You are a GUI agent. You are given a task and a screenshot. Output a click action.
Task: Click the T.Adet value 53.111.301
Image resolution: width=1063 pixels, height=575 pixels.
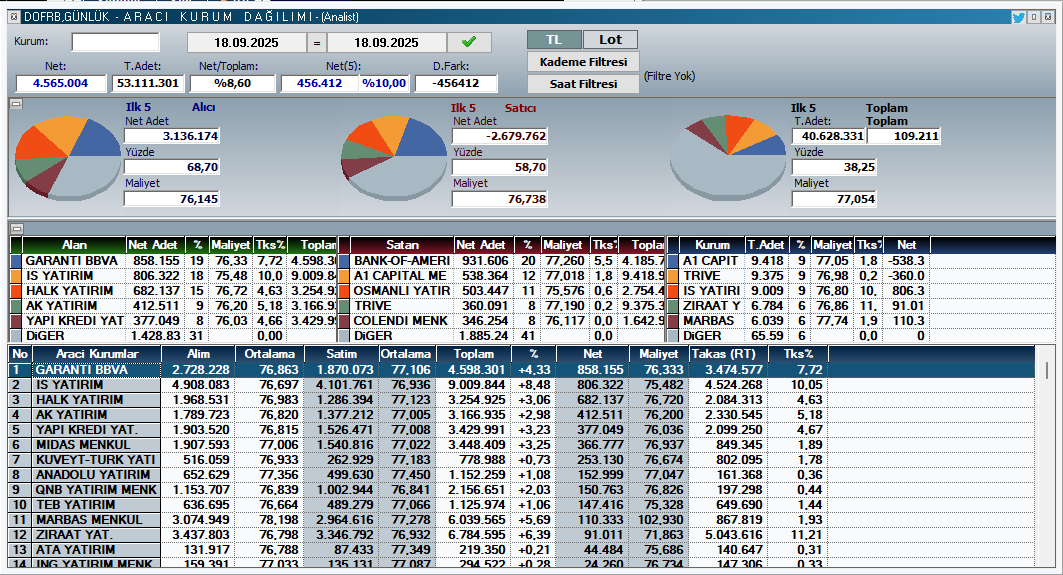click(148, 83)
